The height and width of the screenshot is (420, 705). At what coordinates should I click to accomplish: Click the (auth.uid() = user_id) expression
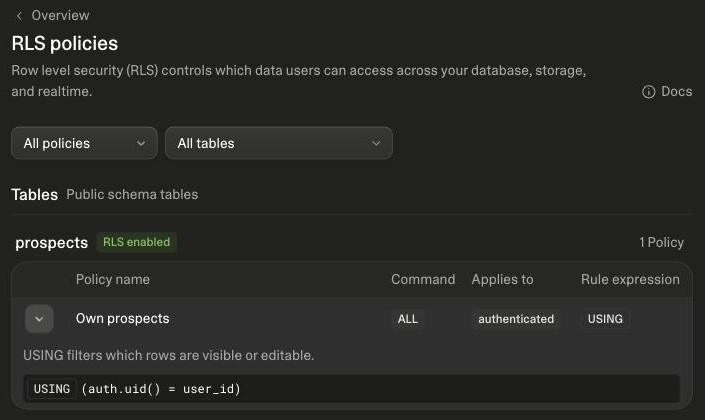(x=161, y=389)
